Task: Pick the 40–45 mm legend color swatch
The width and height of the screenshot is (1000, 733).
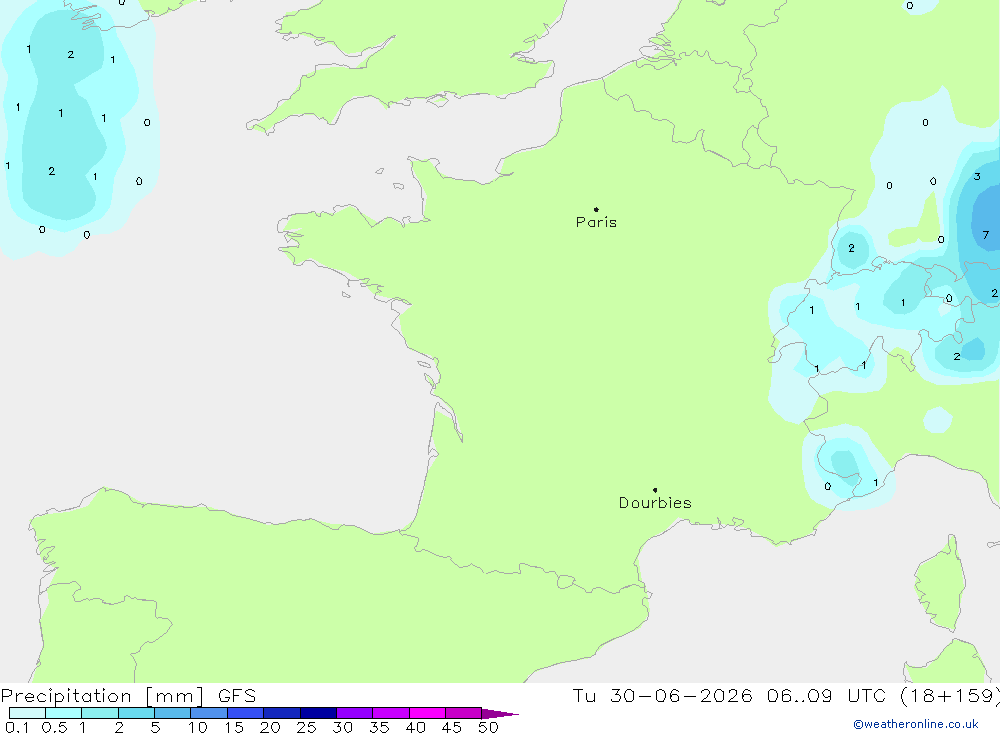Action: (427, 713)
